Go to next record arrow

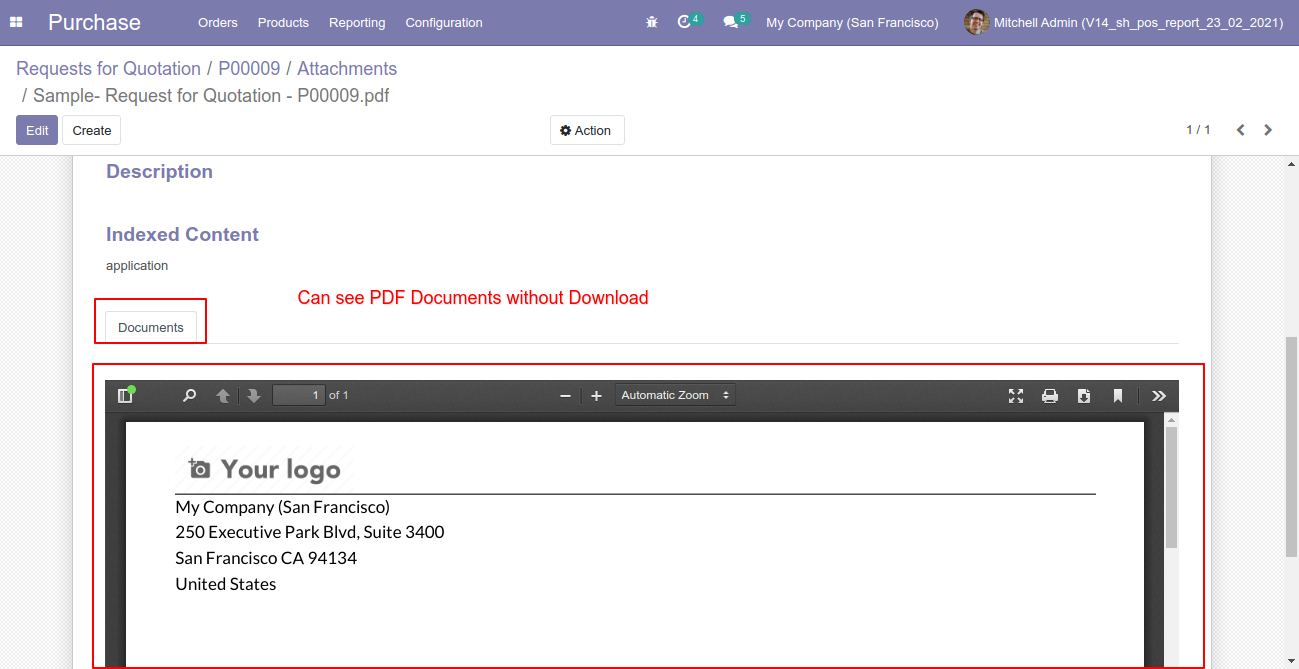coord(1268,130)
